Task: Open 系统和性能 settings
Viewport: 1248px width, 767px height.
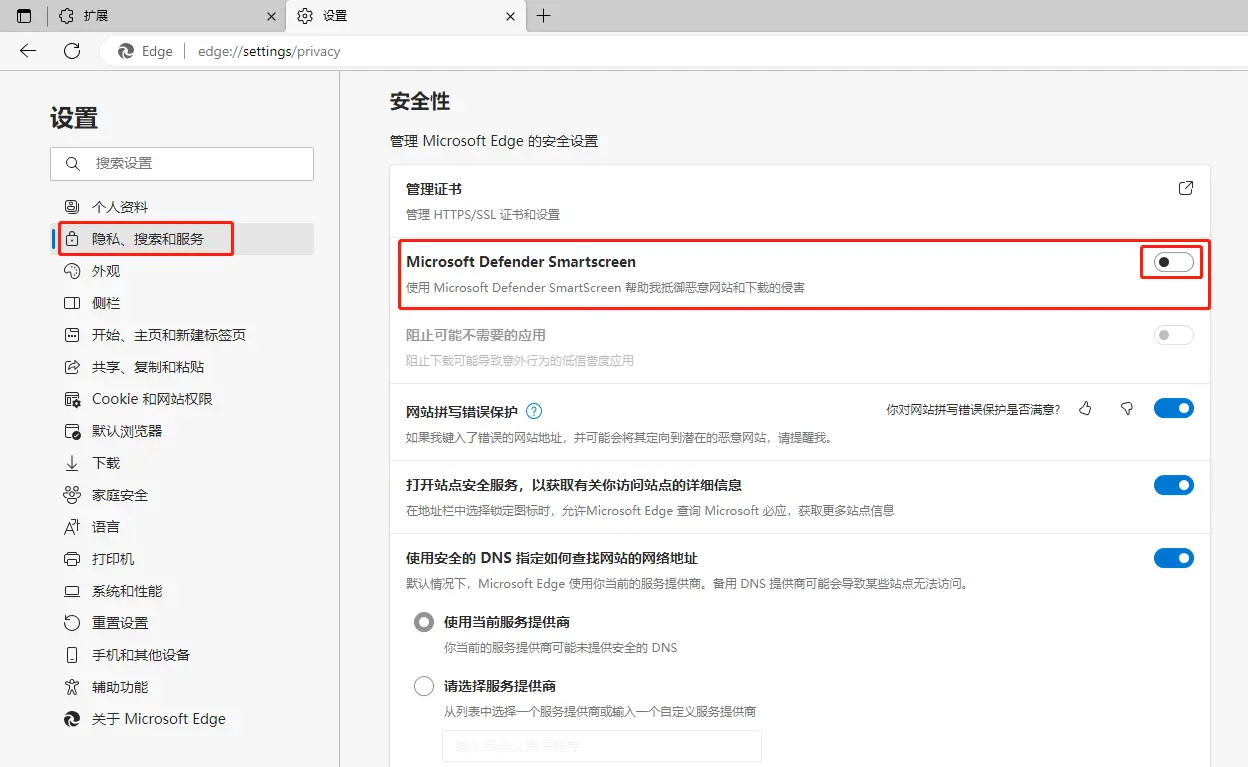Action: click(x=182, y=591)
